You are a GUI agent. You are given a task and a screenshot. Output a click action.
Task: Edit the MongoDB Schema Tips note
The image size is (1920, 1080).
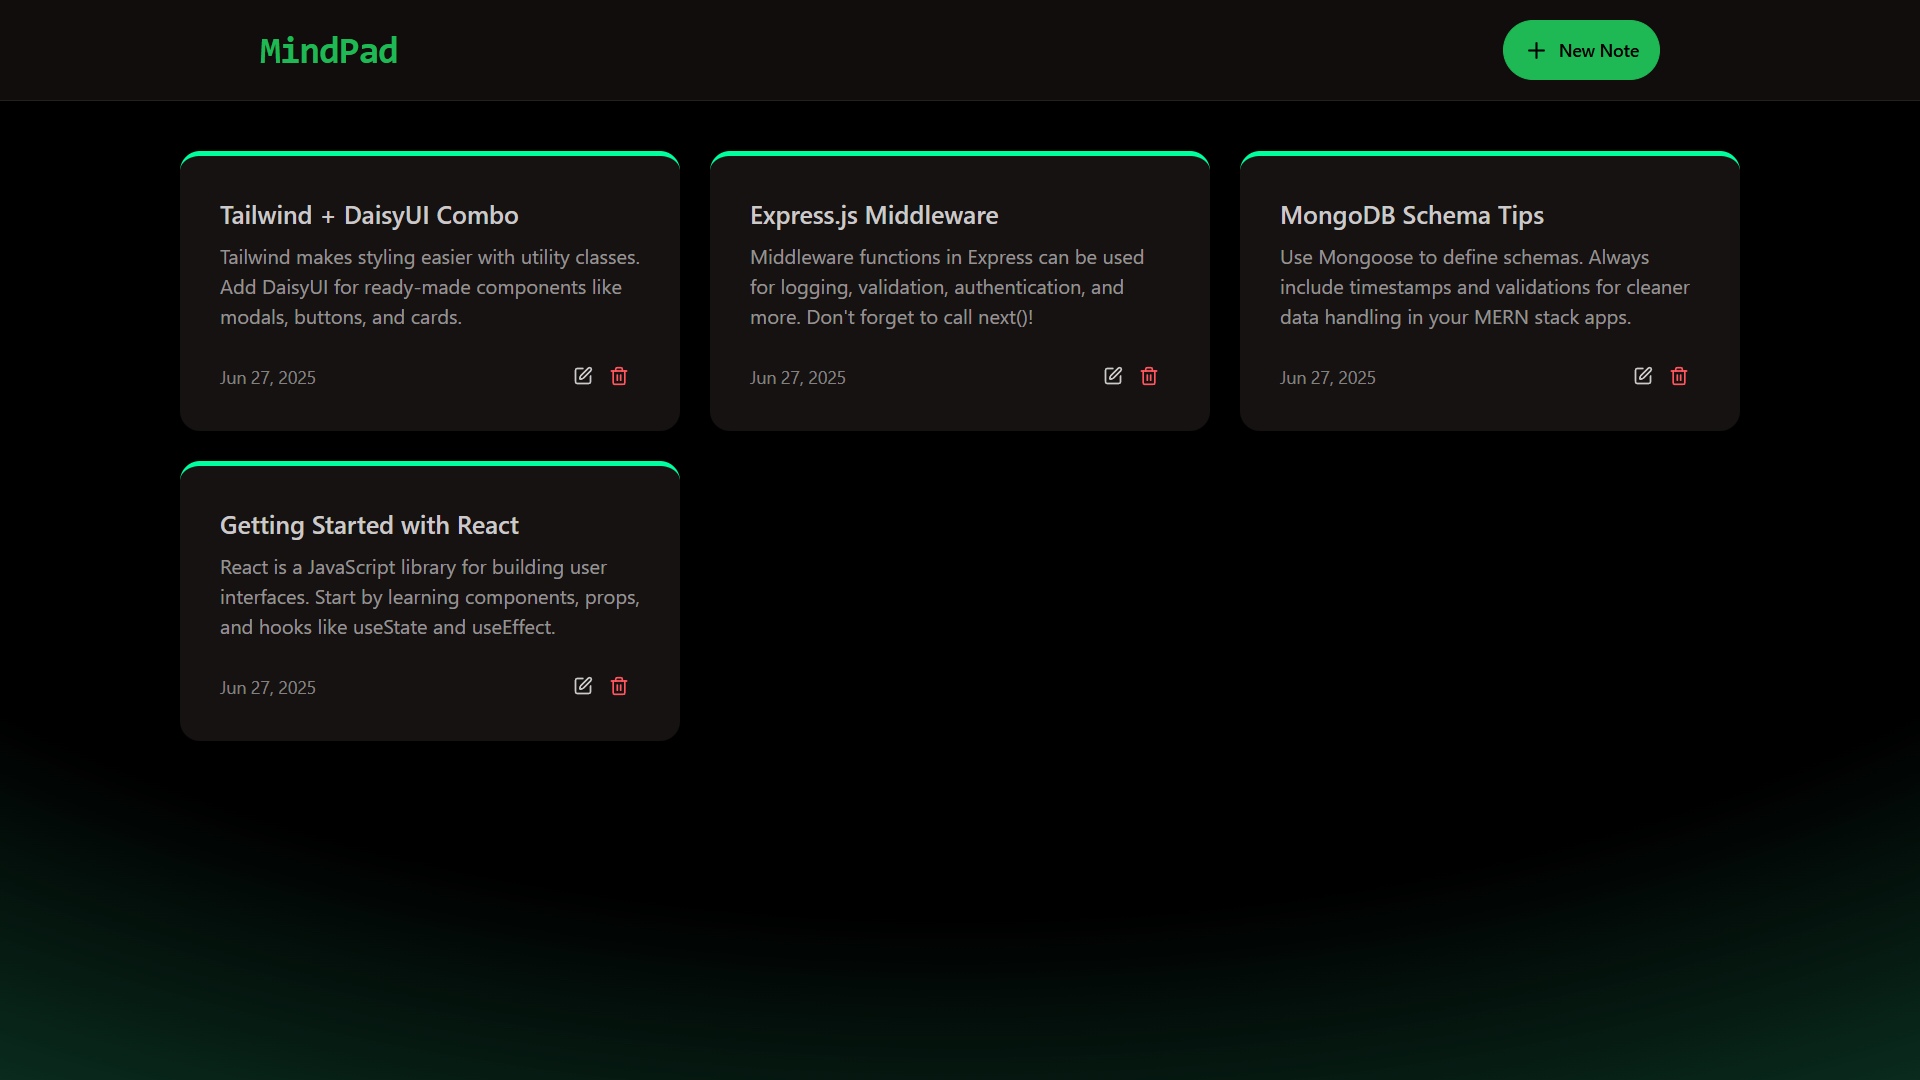pos(1643,376)
